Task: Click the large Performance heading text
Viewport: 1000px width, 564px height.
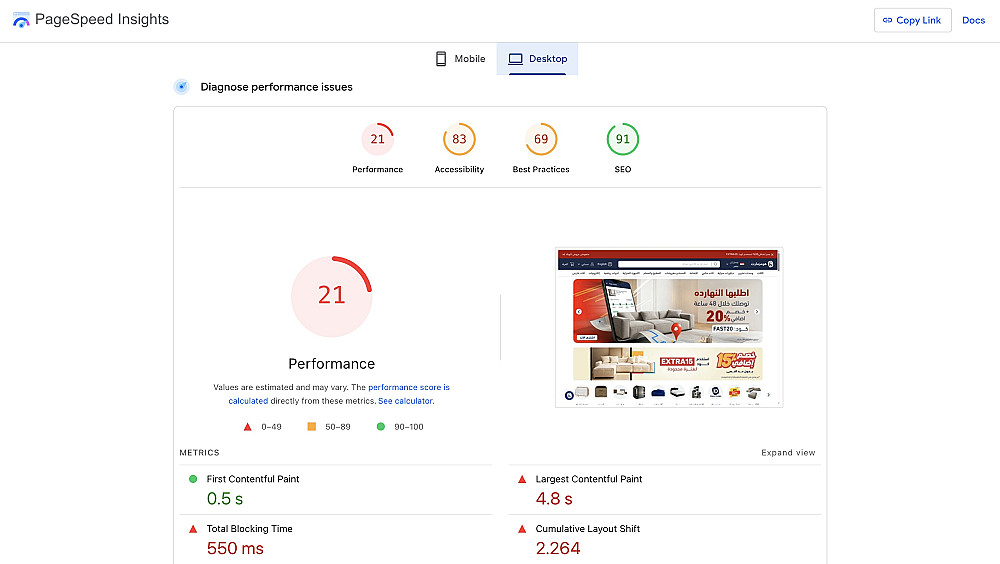Action: (x=332, y=364)
